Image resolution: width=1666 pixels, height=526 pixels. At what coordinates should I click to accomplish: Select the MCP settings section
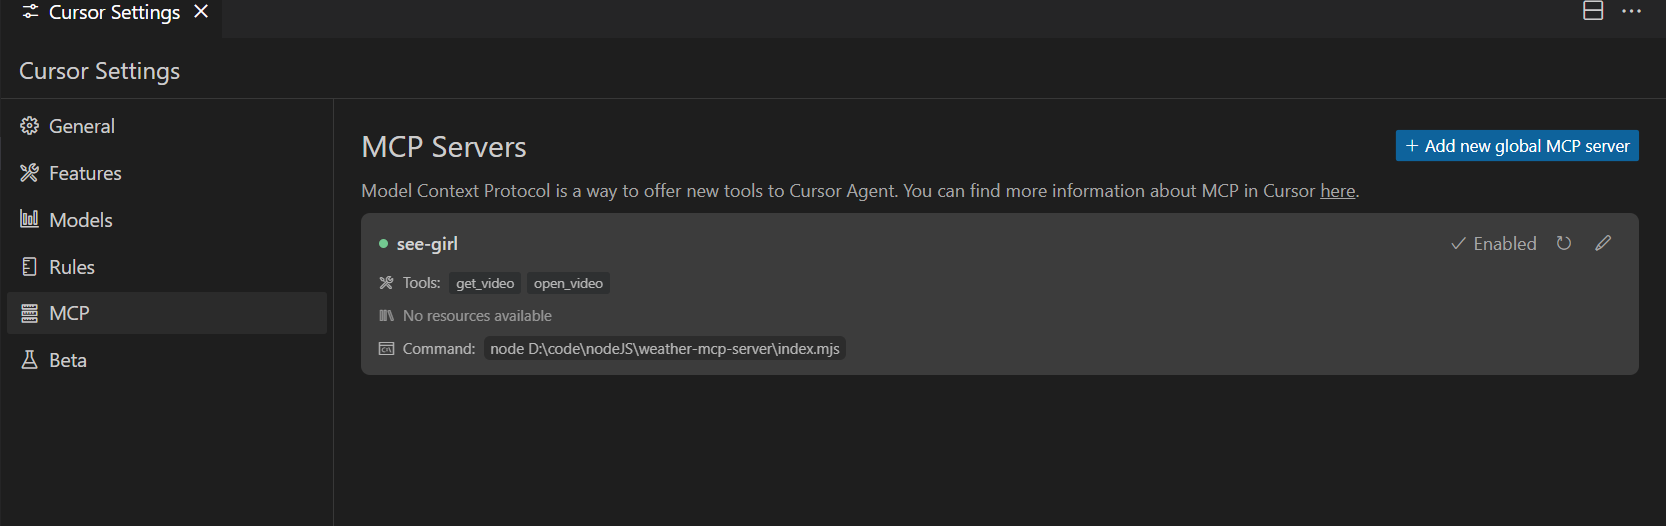[69, 313]
